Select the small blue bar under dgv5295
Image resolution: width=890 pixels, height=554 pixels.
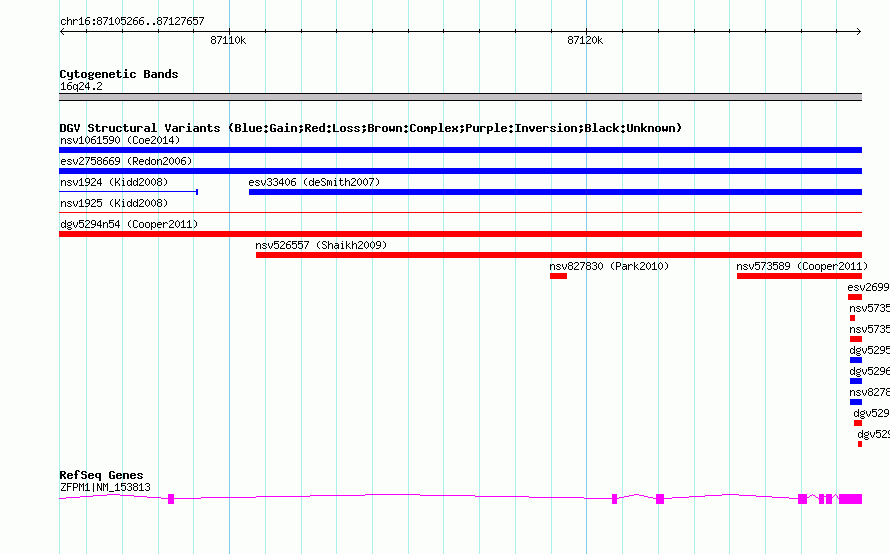[x=856, y=360]
